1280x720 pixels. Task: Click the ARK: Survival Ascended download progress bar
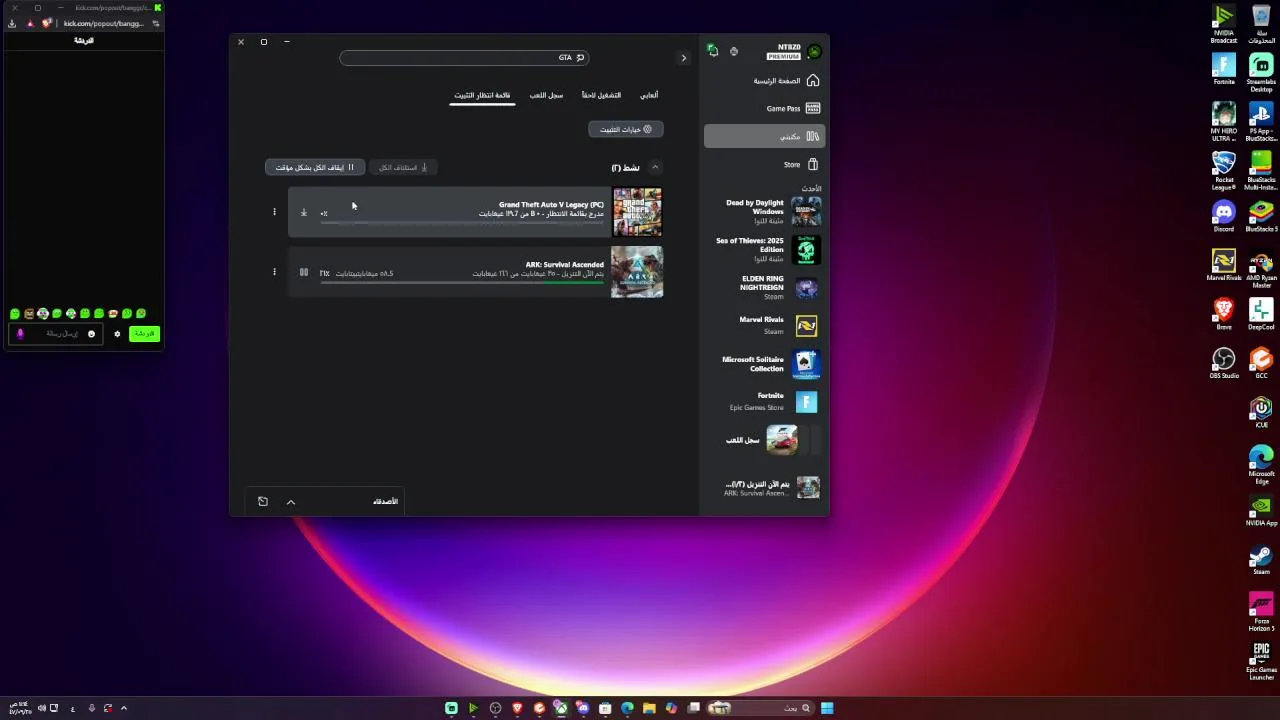[462, 282]
